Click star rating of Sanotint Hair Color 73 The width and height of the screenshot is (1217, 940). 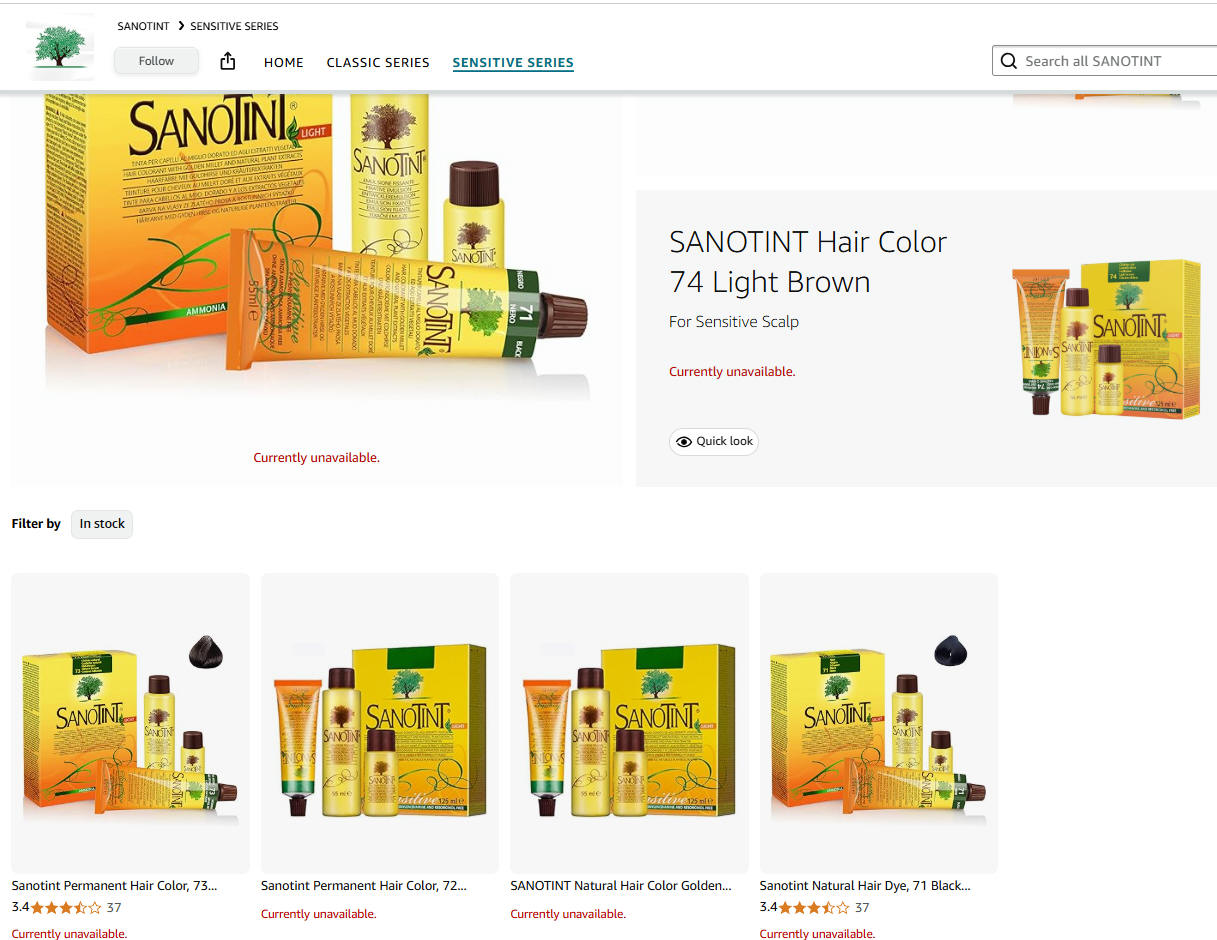tap(66, 908)
